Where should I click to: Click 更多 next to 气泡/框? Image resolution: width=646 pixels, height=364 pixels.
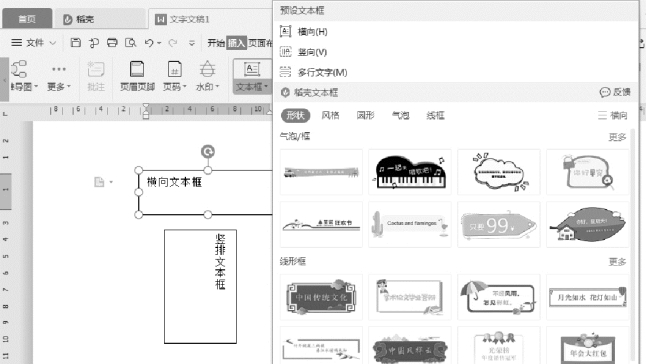617,137
